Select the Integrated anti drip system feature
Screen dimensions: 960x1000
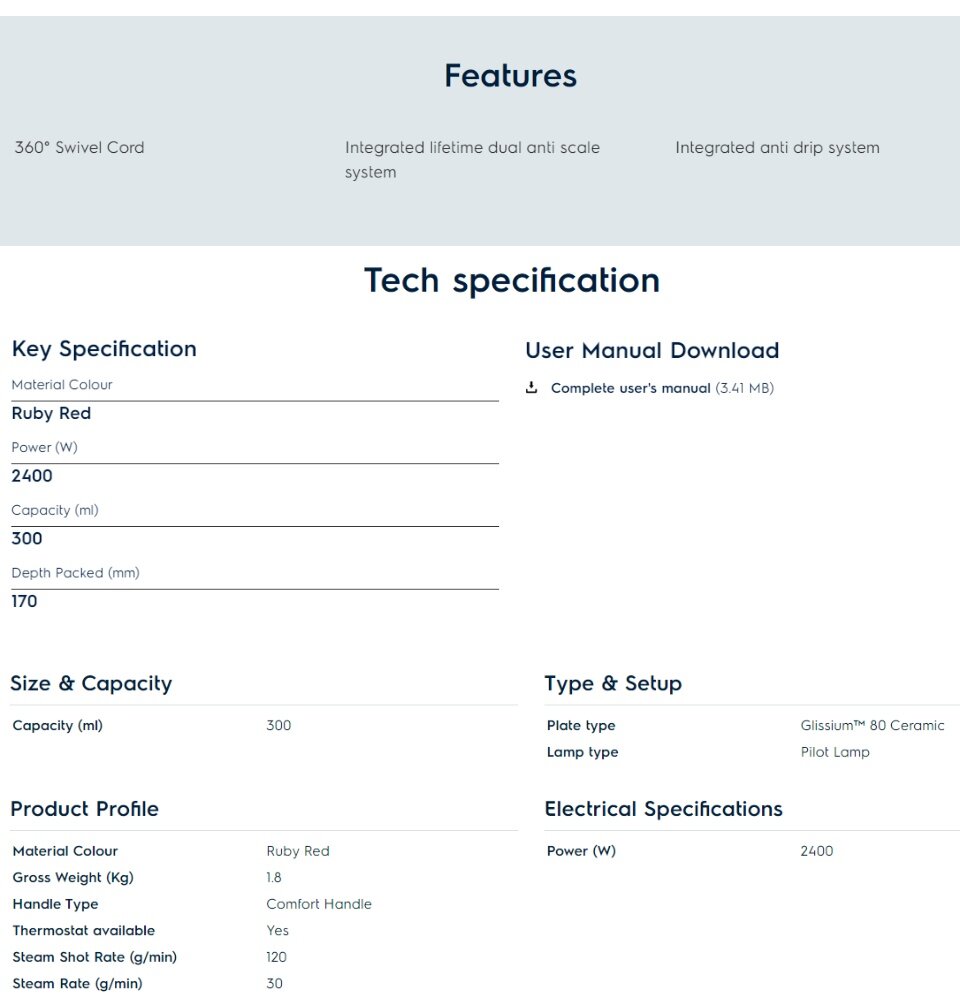777,147
